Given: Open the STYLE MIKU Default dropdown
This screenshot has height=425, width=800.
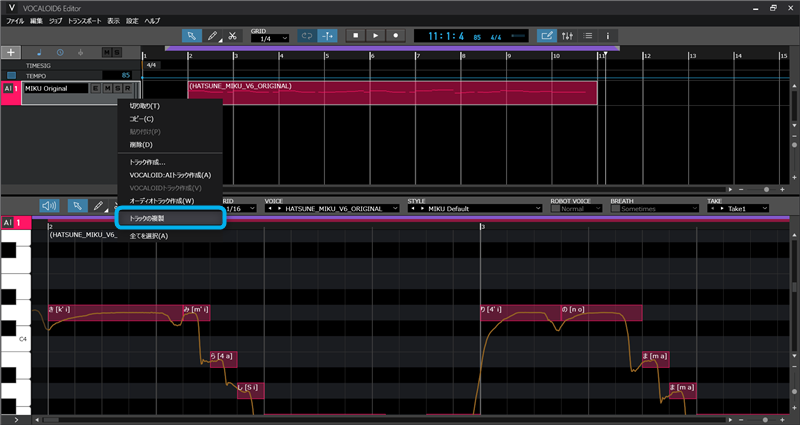Looking at the screenshot, I should click(475, 209).
